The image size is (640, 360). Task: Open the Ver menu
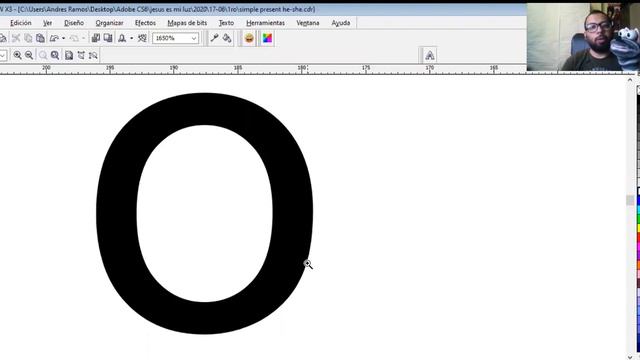point(47,23)
